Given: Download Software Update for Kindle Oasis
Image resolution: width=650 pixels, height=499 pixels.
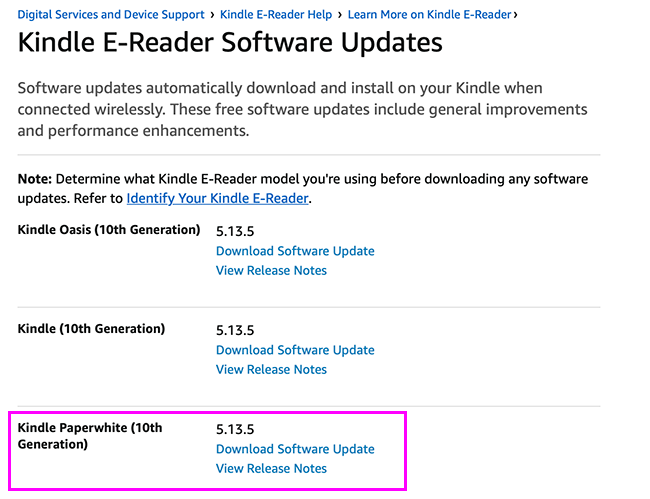Looking at the screenshot, I should [295, 251].
